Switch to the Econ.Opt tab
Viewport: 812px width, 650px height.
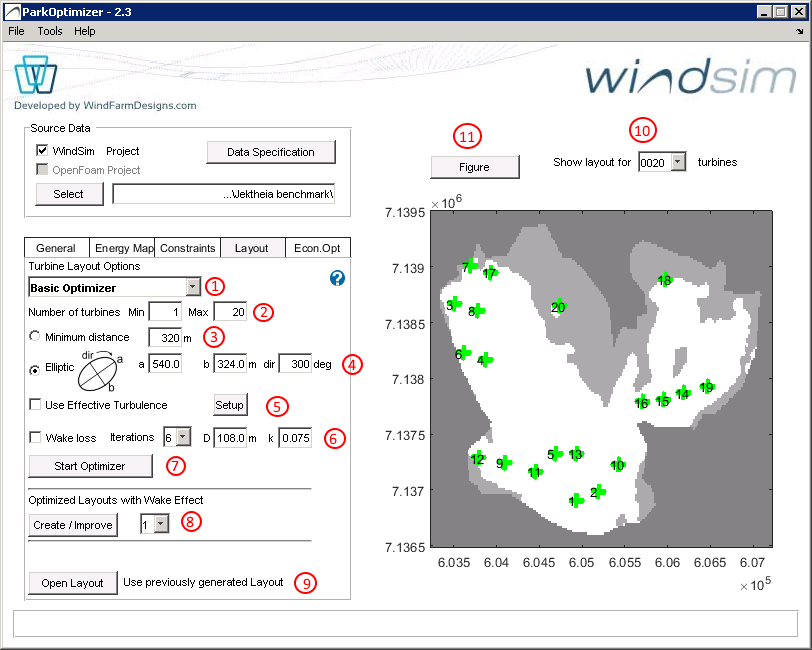pyautogui.click(x=317, y=248)
